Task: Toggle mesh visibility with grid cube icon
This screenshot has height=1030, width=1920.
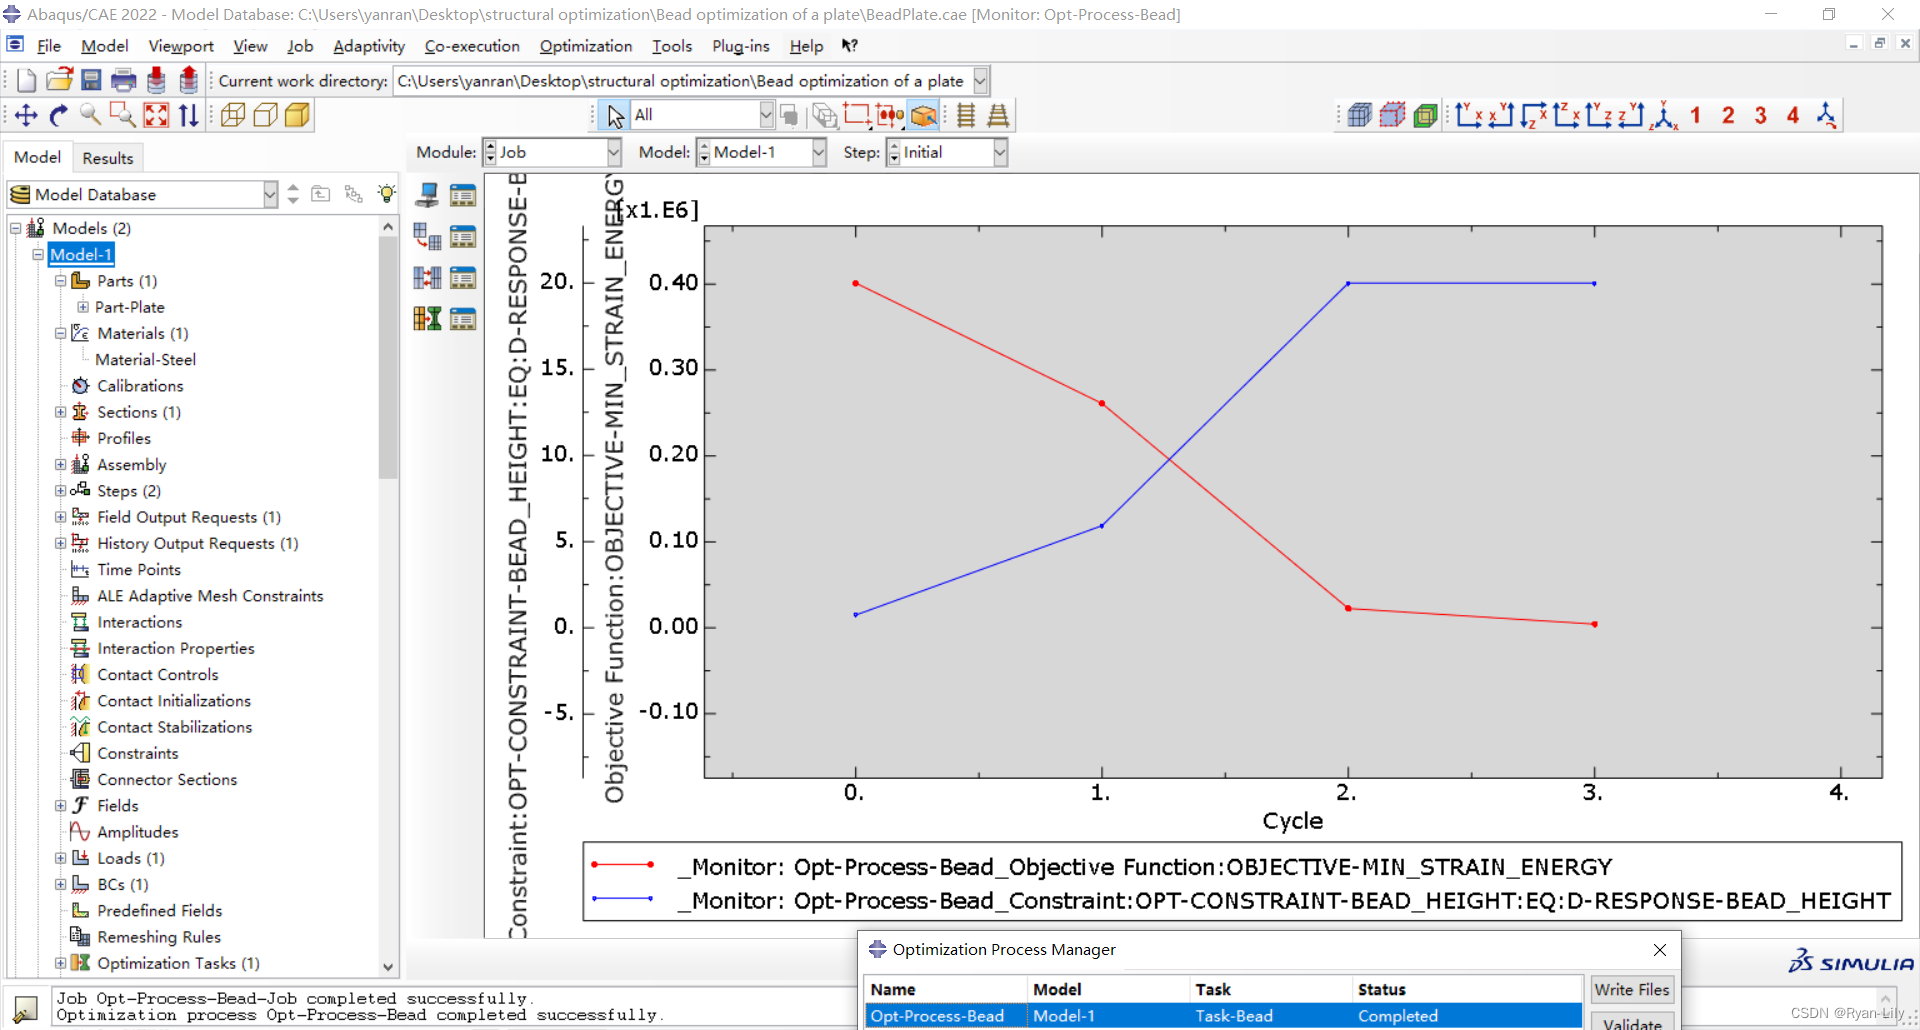Action: point(1359,115)
